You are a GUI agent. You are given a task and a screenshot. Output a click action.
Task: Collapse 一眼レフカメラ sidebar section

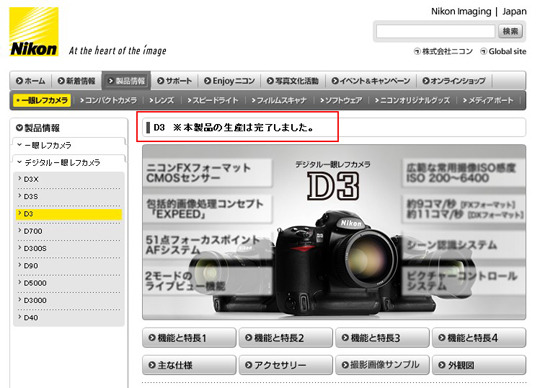tap(69, 145)
